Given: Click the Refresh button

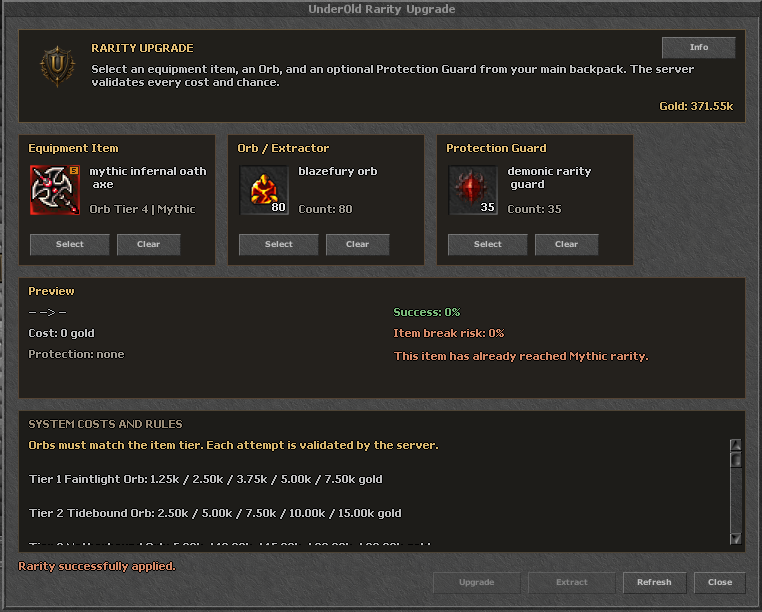Looking at the screenshot, I should click(654, 582).
